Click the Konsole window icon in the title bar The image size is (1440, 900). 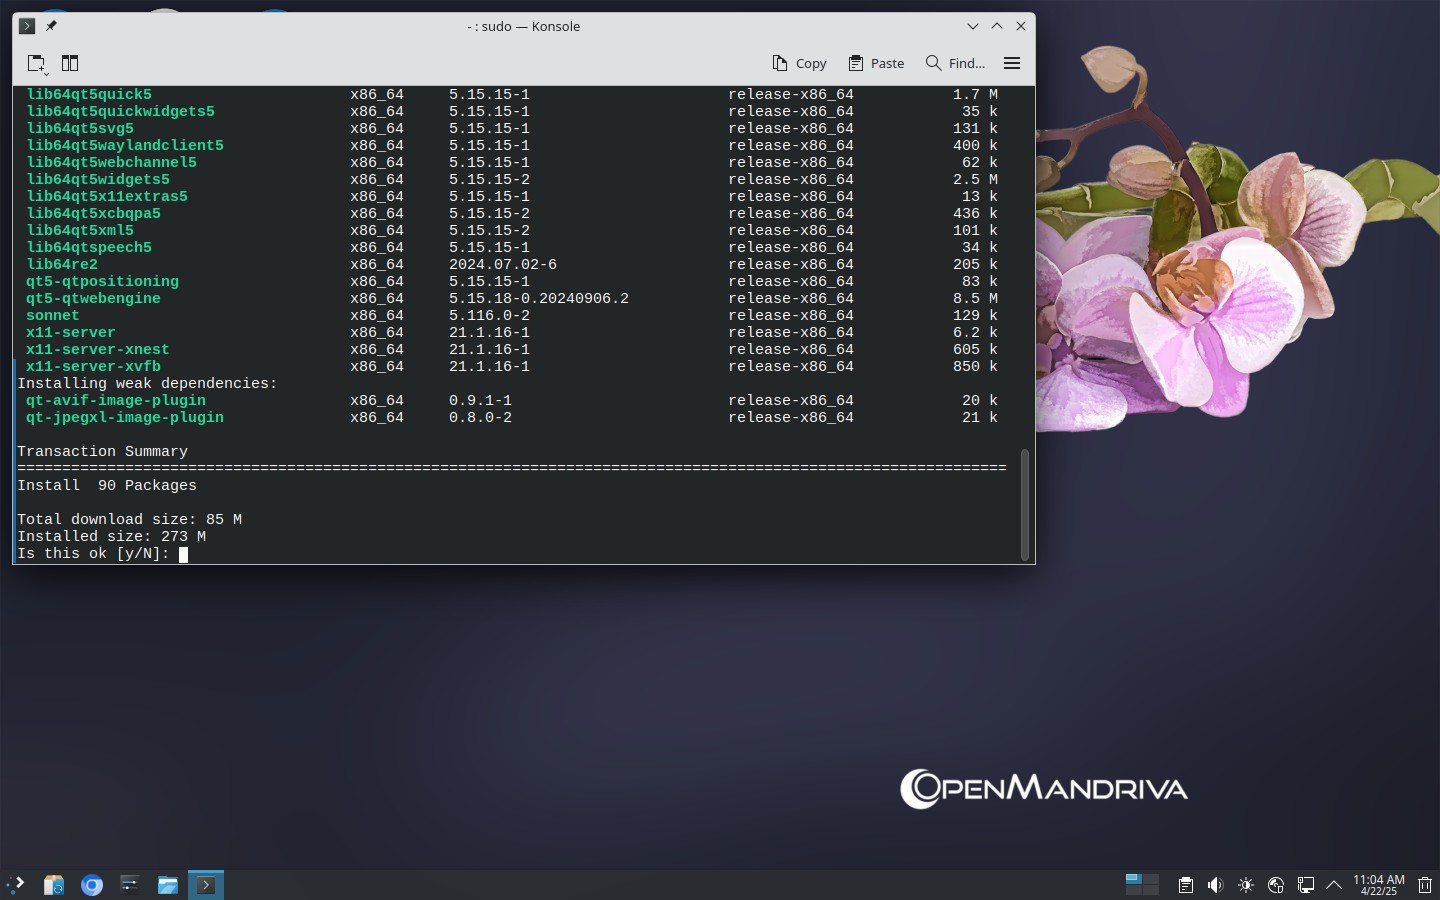point(28,26)
